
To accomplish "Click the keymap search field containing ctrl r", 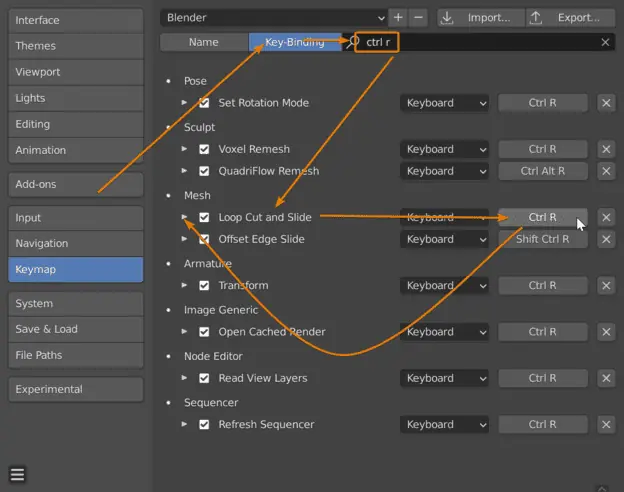I will 478,42.
